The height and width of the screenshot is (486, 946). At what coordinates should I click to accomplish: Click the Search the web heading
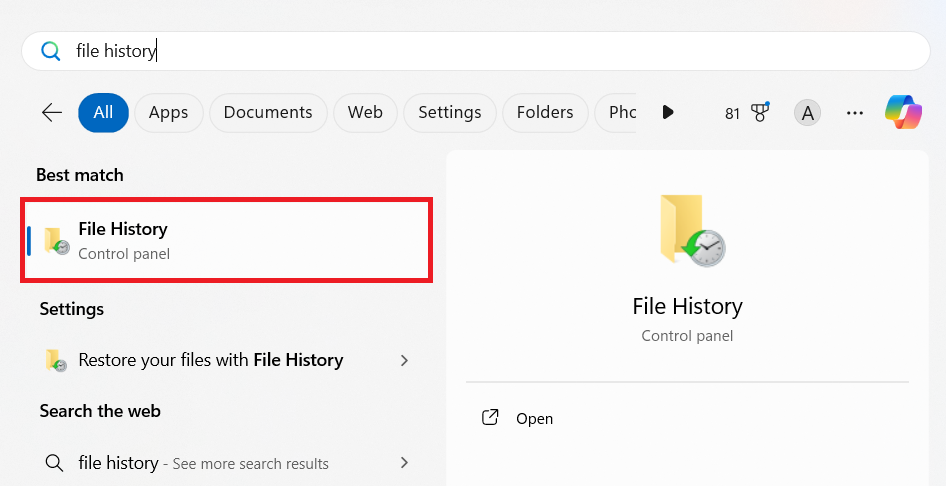pos(100,411)
